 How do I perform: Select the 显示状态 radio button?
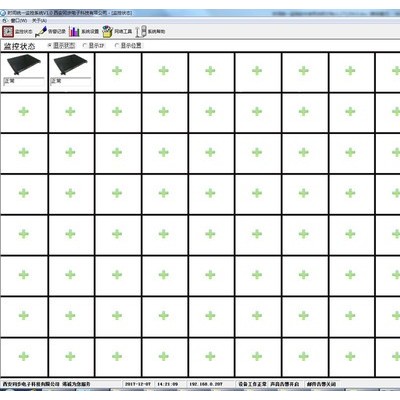[x=49, y=45]
